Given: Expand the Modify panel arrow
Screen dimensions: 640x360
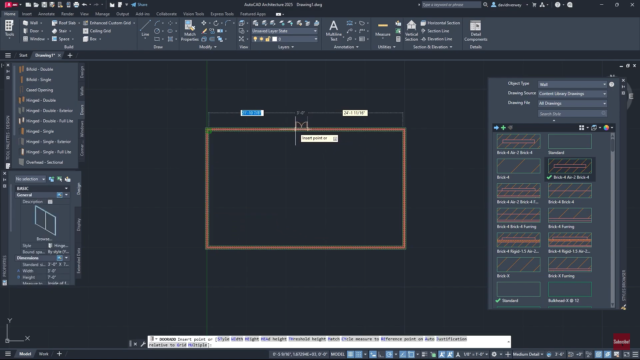Looking at the screenshot, I should click(x=215, y=47).
